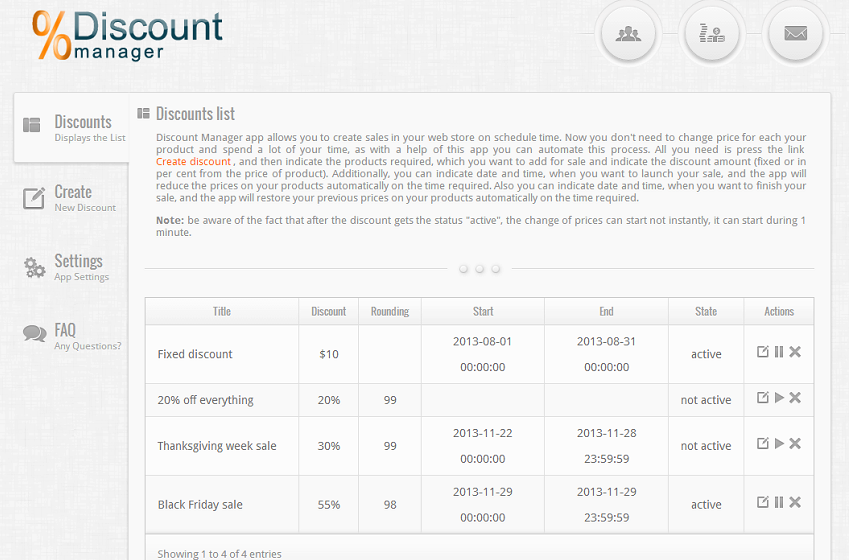Screen dimensions: 850x560
Task: Delete the Thanksgiving week sale discount
Action: coord(795,444)
